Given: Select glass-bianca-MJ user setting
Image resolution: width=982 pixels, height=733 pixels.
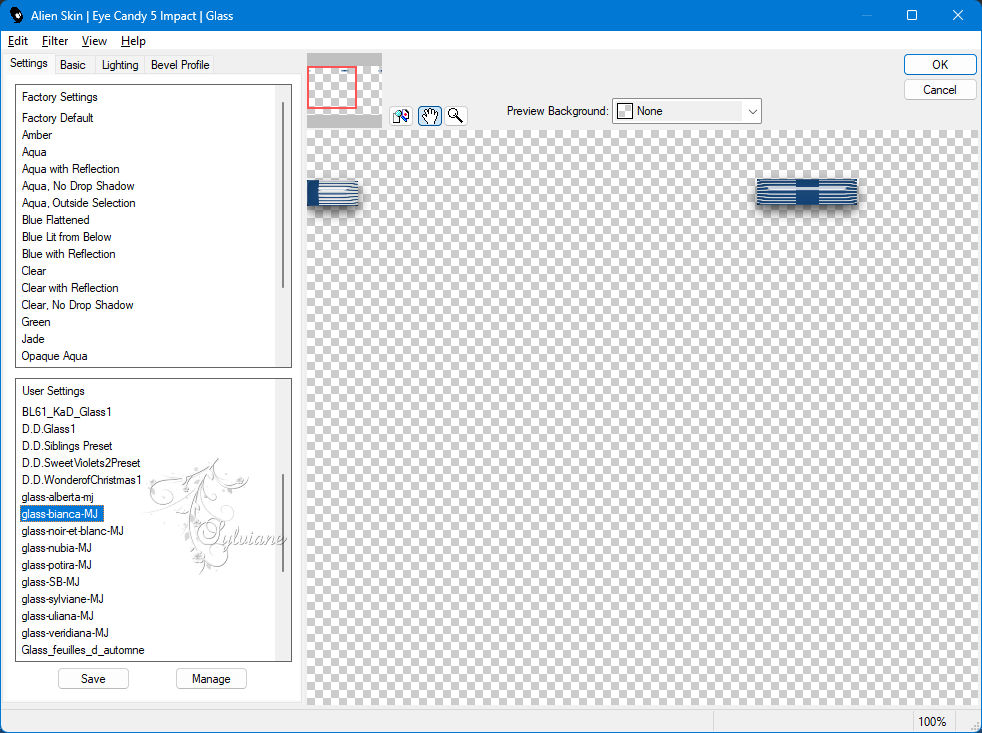Looking at the screenshot, I should [62, 514].
